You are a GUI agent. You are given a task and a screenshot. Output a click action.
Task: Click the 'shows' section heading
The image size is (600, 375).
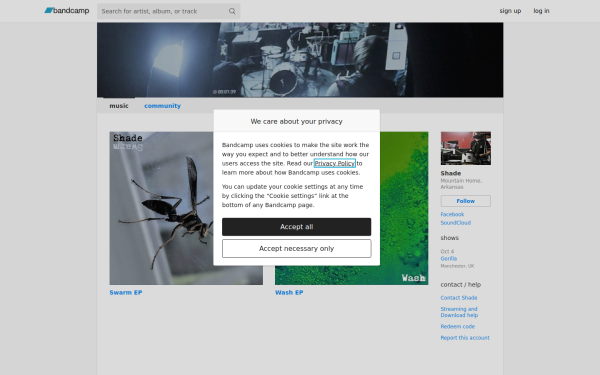coord(450,238)
